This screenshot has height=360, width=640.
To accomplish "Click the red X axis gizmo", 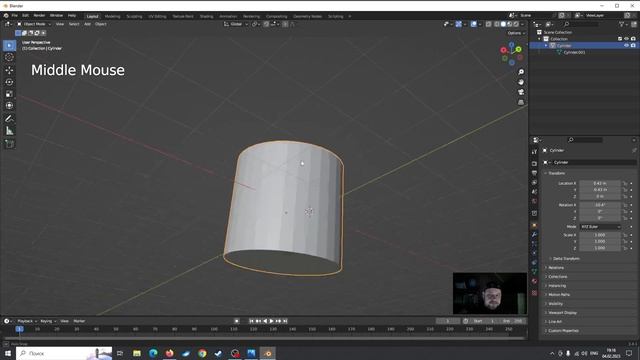I will (504, 50).
